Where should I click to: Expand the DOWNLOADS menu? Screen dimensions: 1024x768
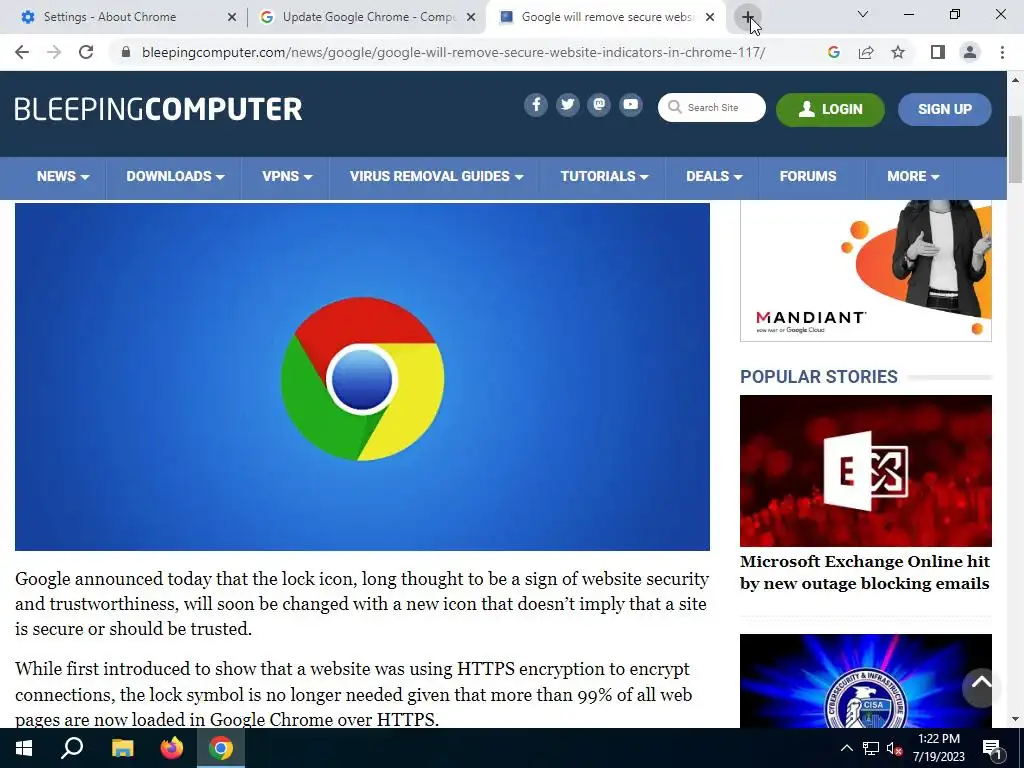175,176
